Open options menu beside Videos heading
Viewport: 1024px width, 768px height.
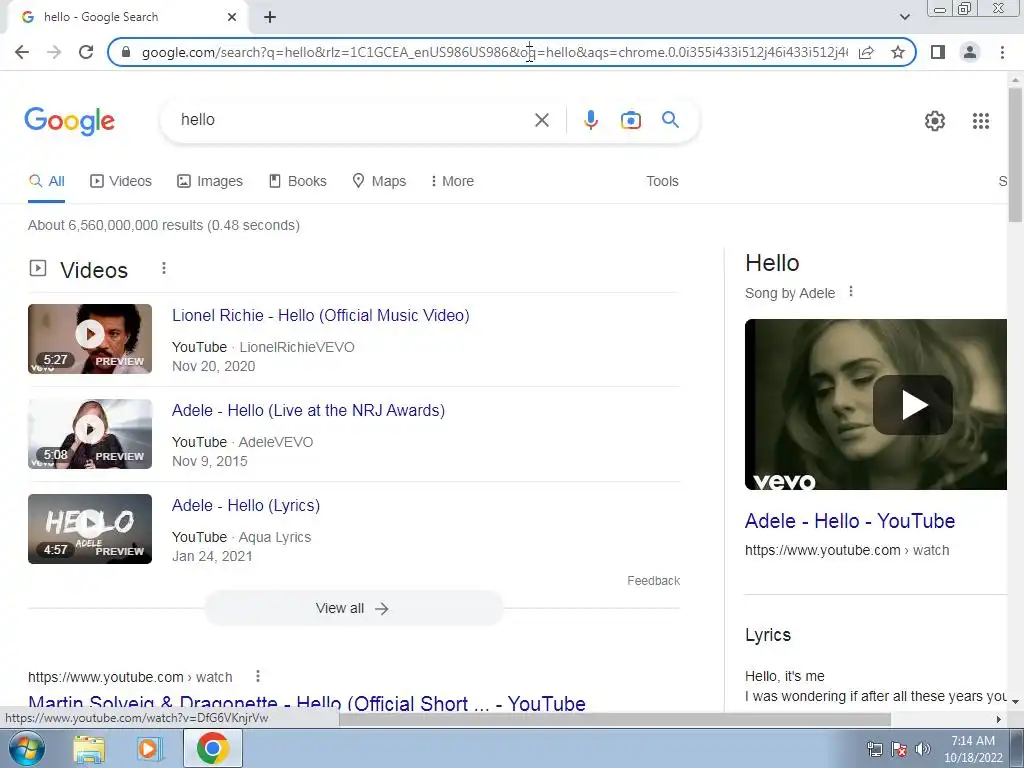coord(164,268)
